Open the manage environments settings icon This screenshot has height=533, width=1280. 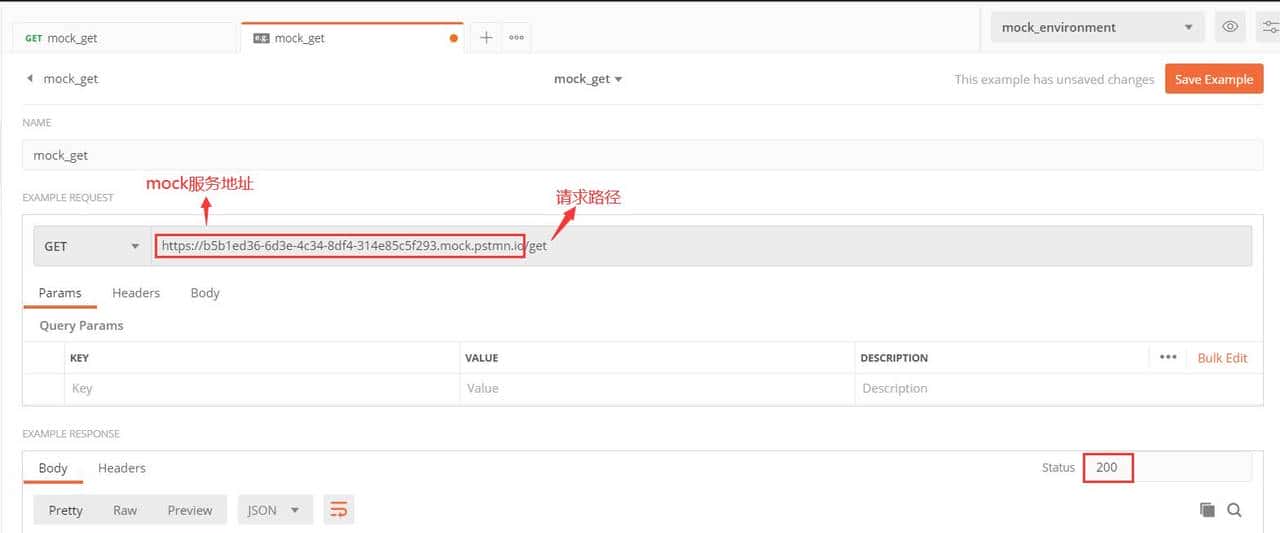[1270, 27]
